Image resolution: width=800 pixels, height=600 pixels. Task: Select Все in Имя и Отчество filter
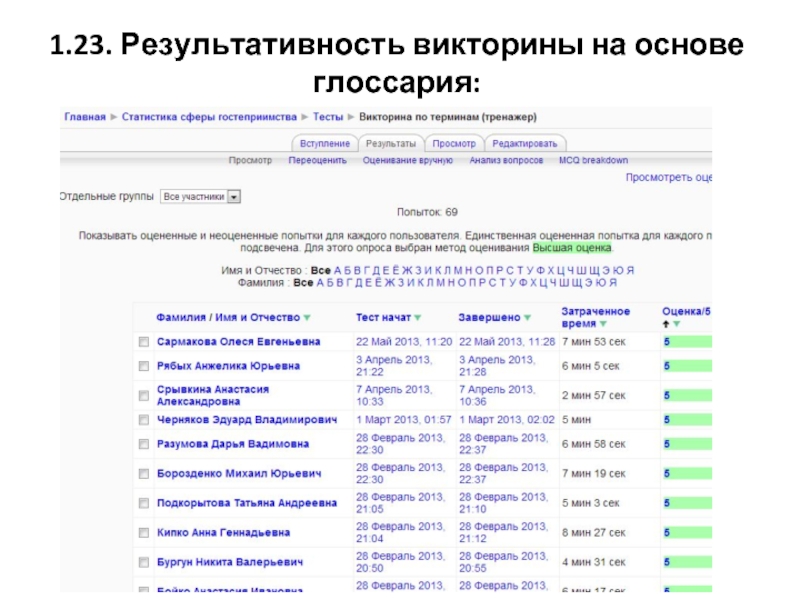tap(320, 270)
